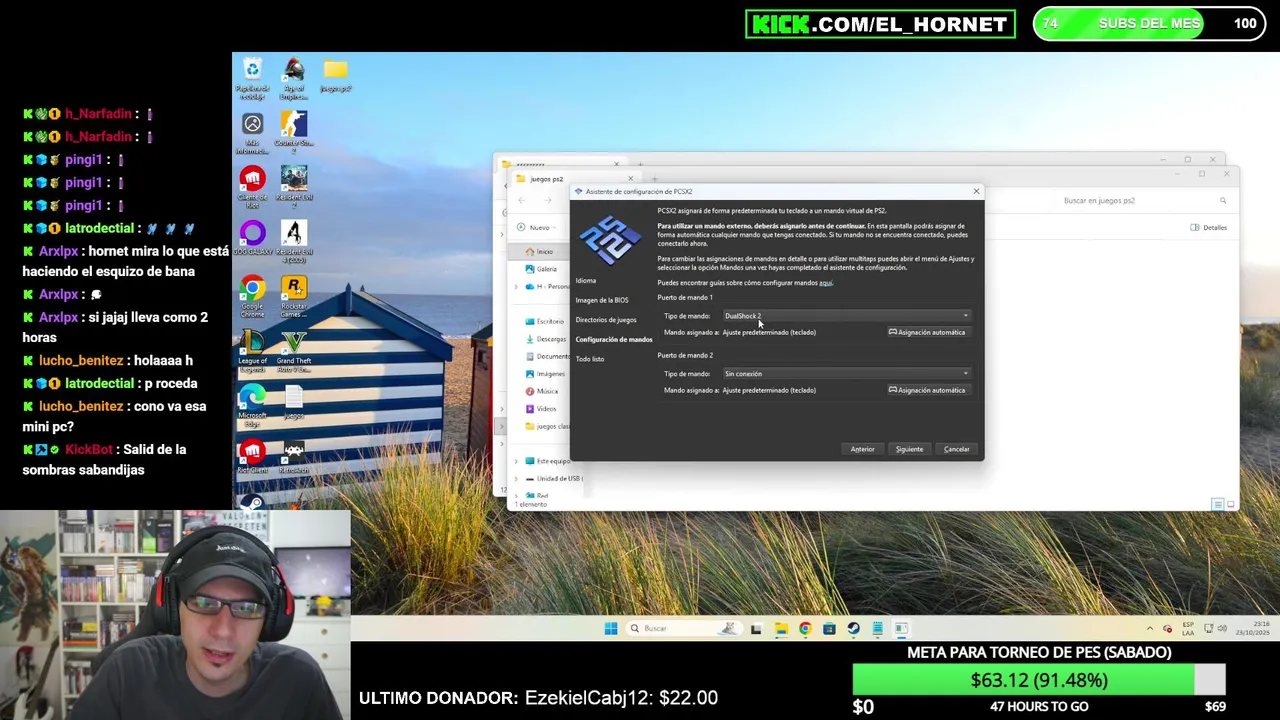Open Chrome from the taskbar

pos(805,629)
